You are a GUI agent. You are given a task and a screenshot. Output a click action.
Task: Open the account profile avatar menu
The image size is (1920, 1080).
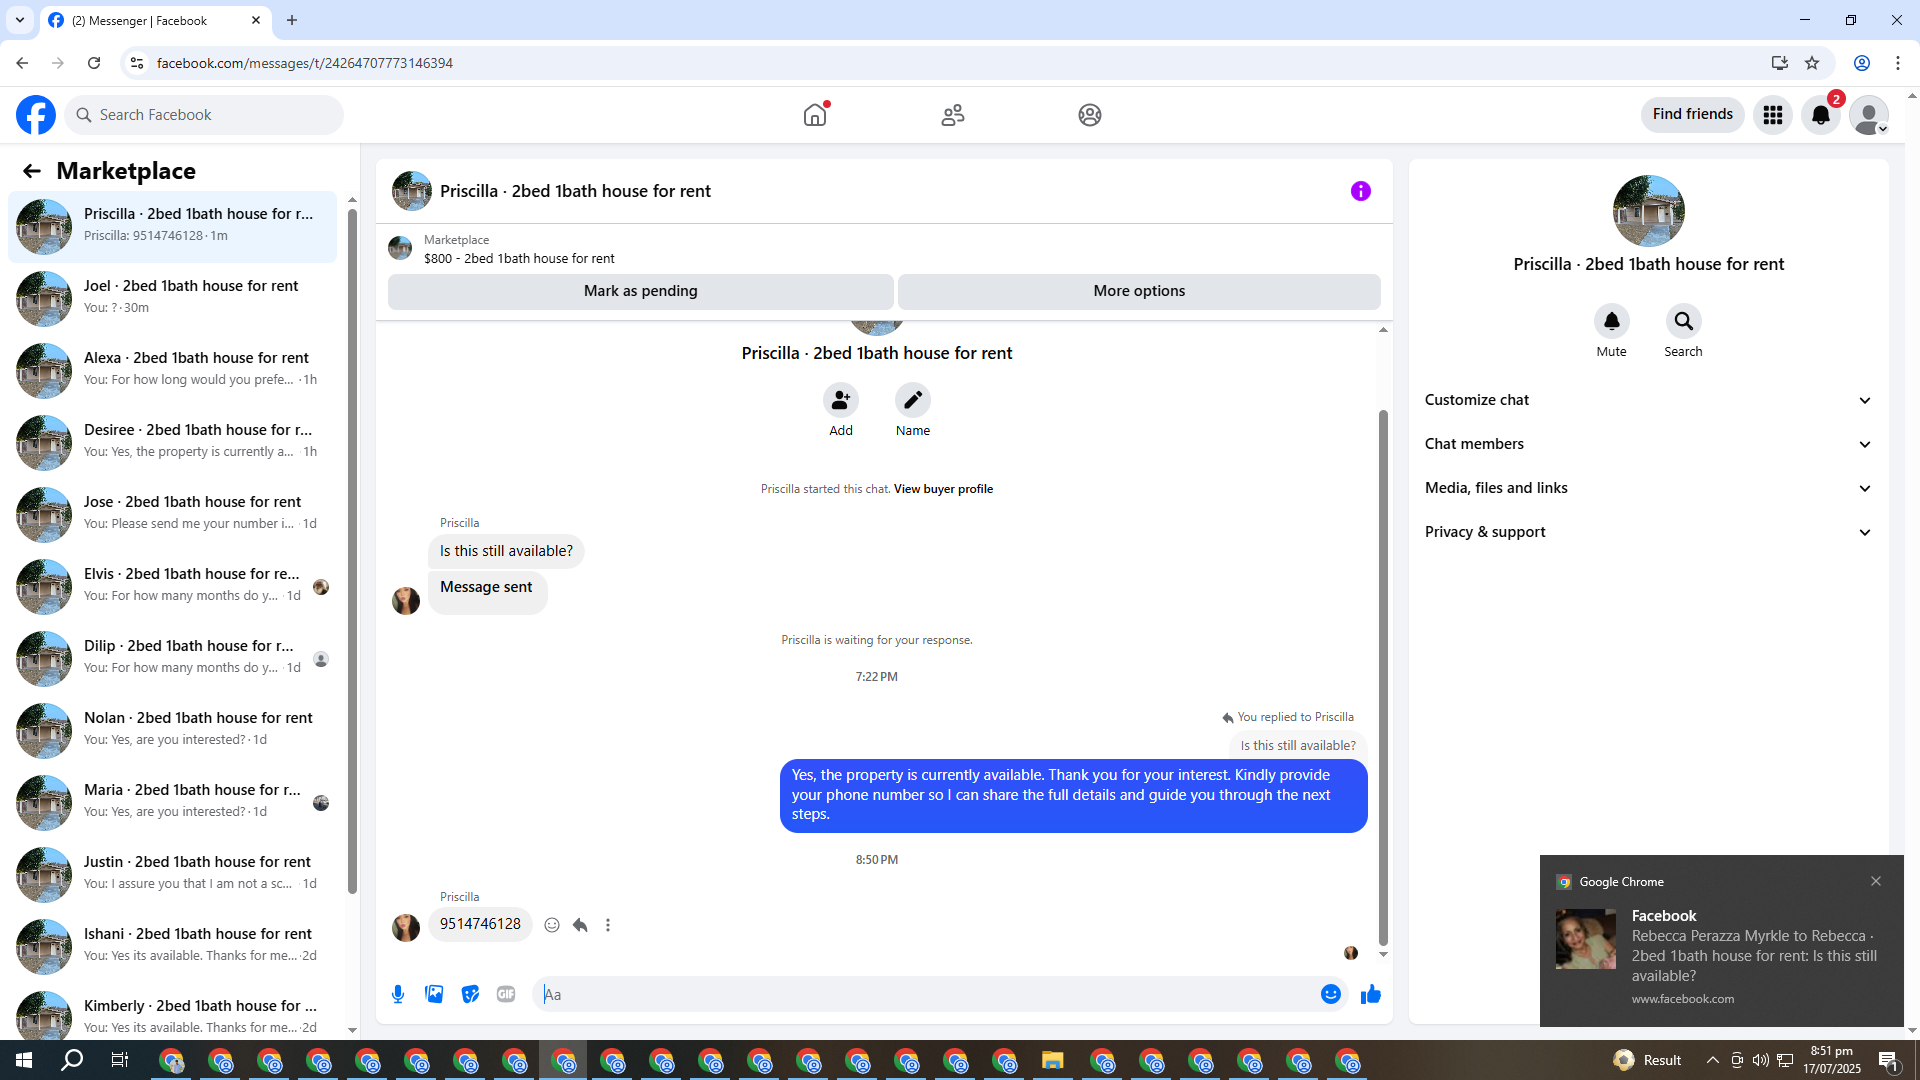pos(1869,115)
